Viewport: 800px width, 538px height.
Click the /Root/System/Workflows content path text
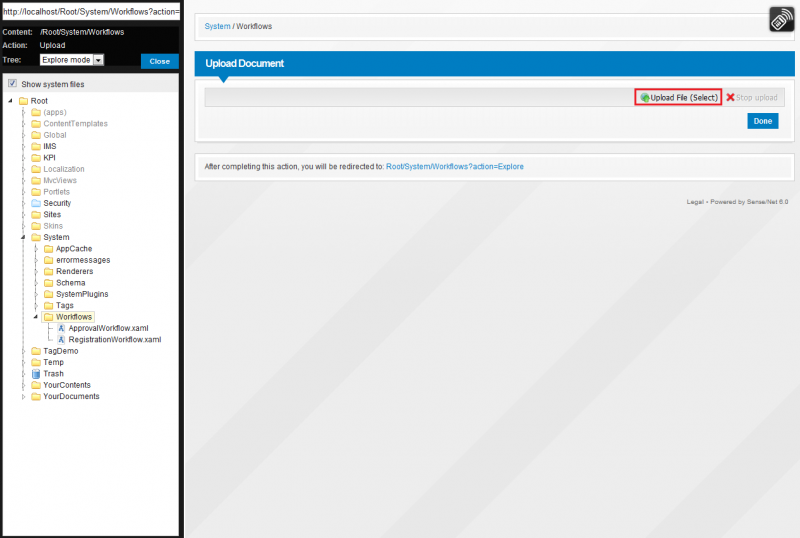point(82,32)
